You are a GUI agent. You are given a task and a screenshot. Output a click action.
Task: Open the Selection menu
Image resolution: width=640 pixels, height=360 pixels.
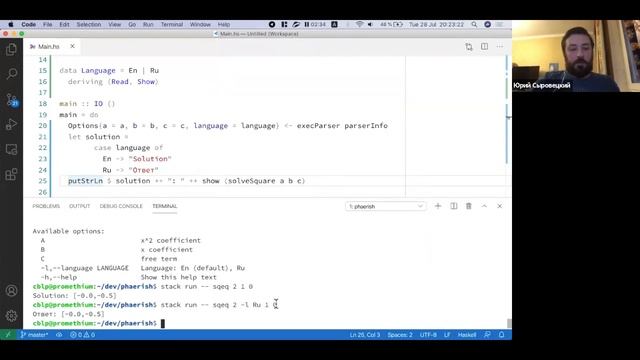point(89,24)
